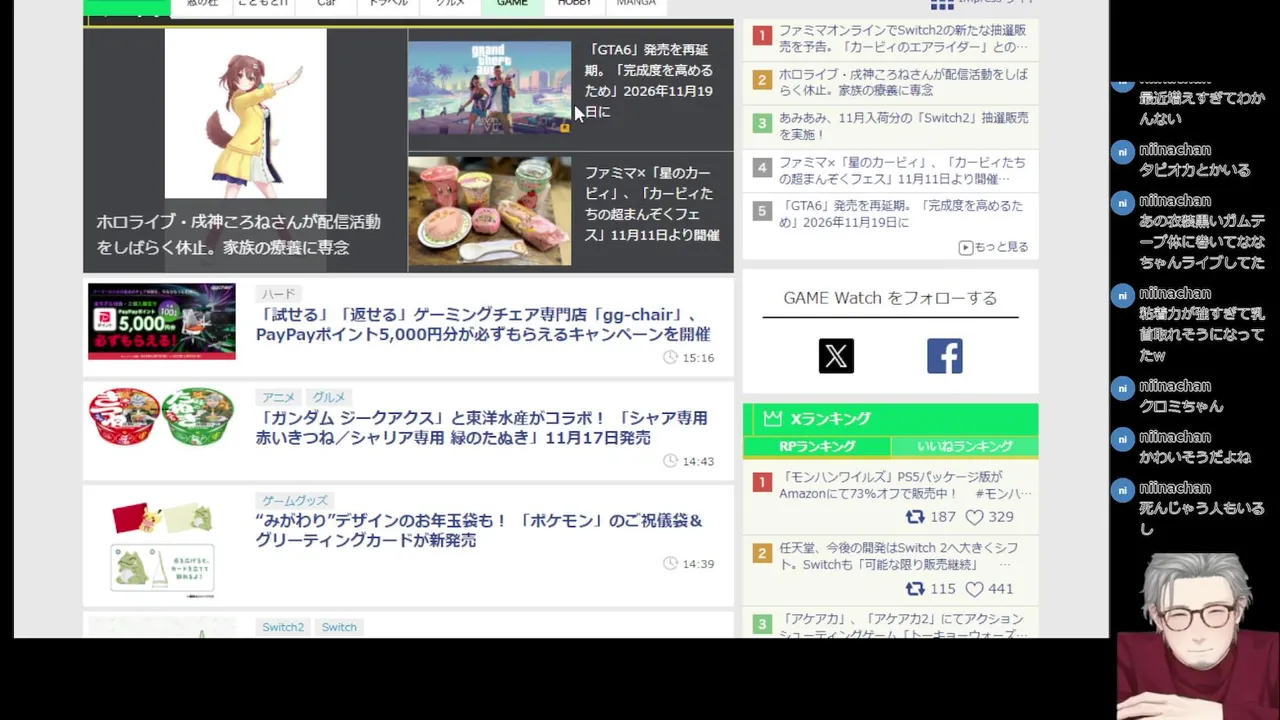Open the もっと見る link under the ranking
Image resolution: width=1280 pixels, height=720 pixels.
click(x=993, y=247)
